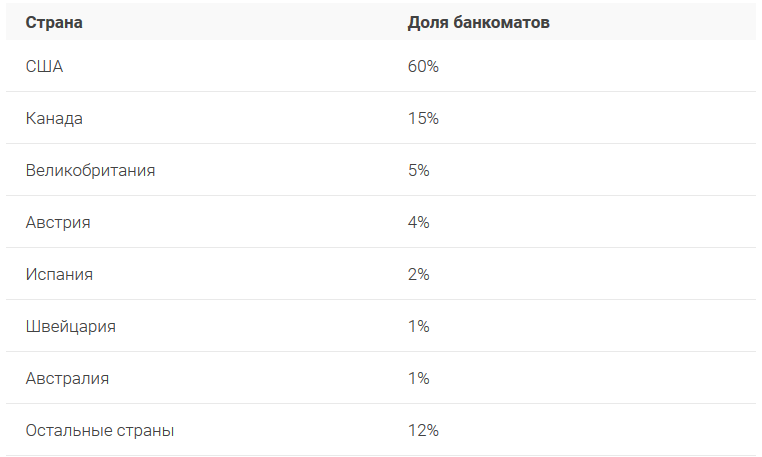Click the Австрия country name
Image resolution: width=762 pixels, height=457 pixels.
pyautogui.click(x=58, y=222)
